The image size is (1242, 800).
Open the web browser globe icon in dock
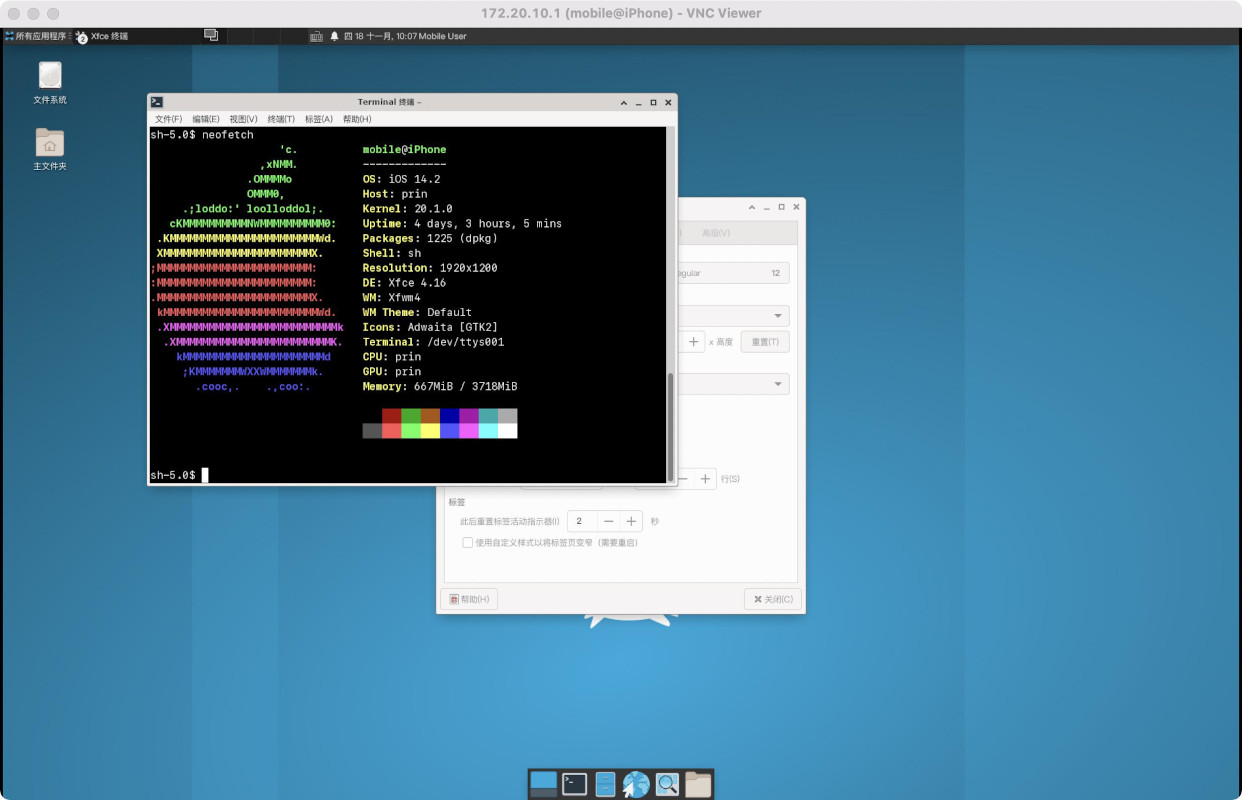click(x=636, y=784)
